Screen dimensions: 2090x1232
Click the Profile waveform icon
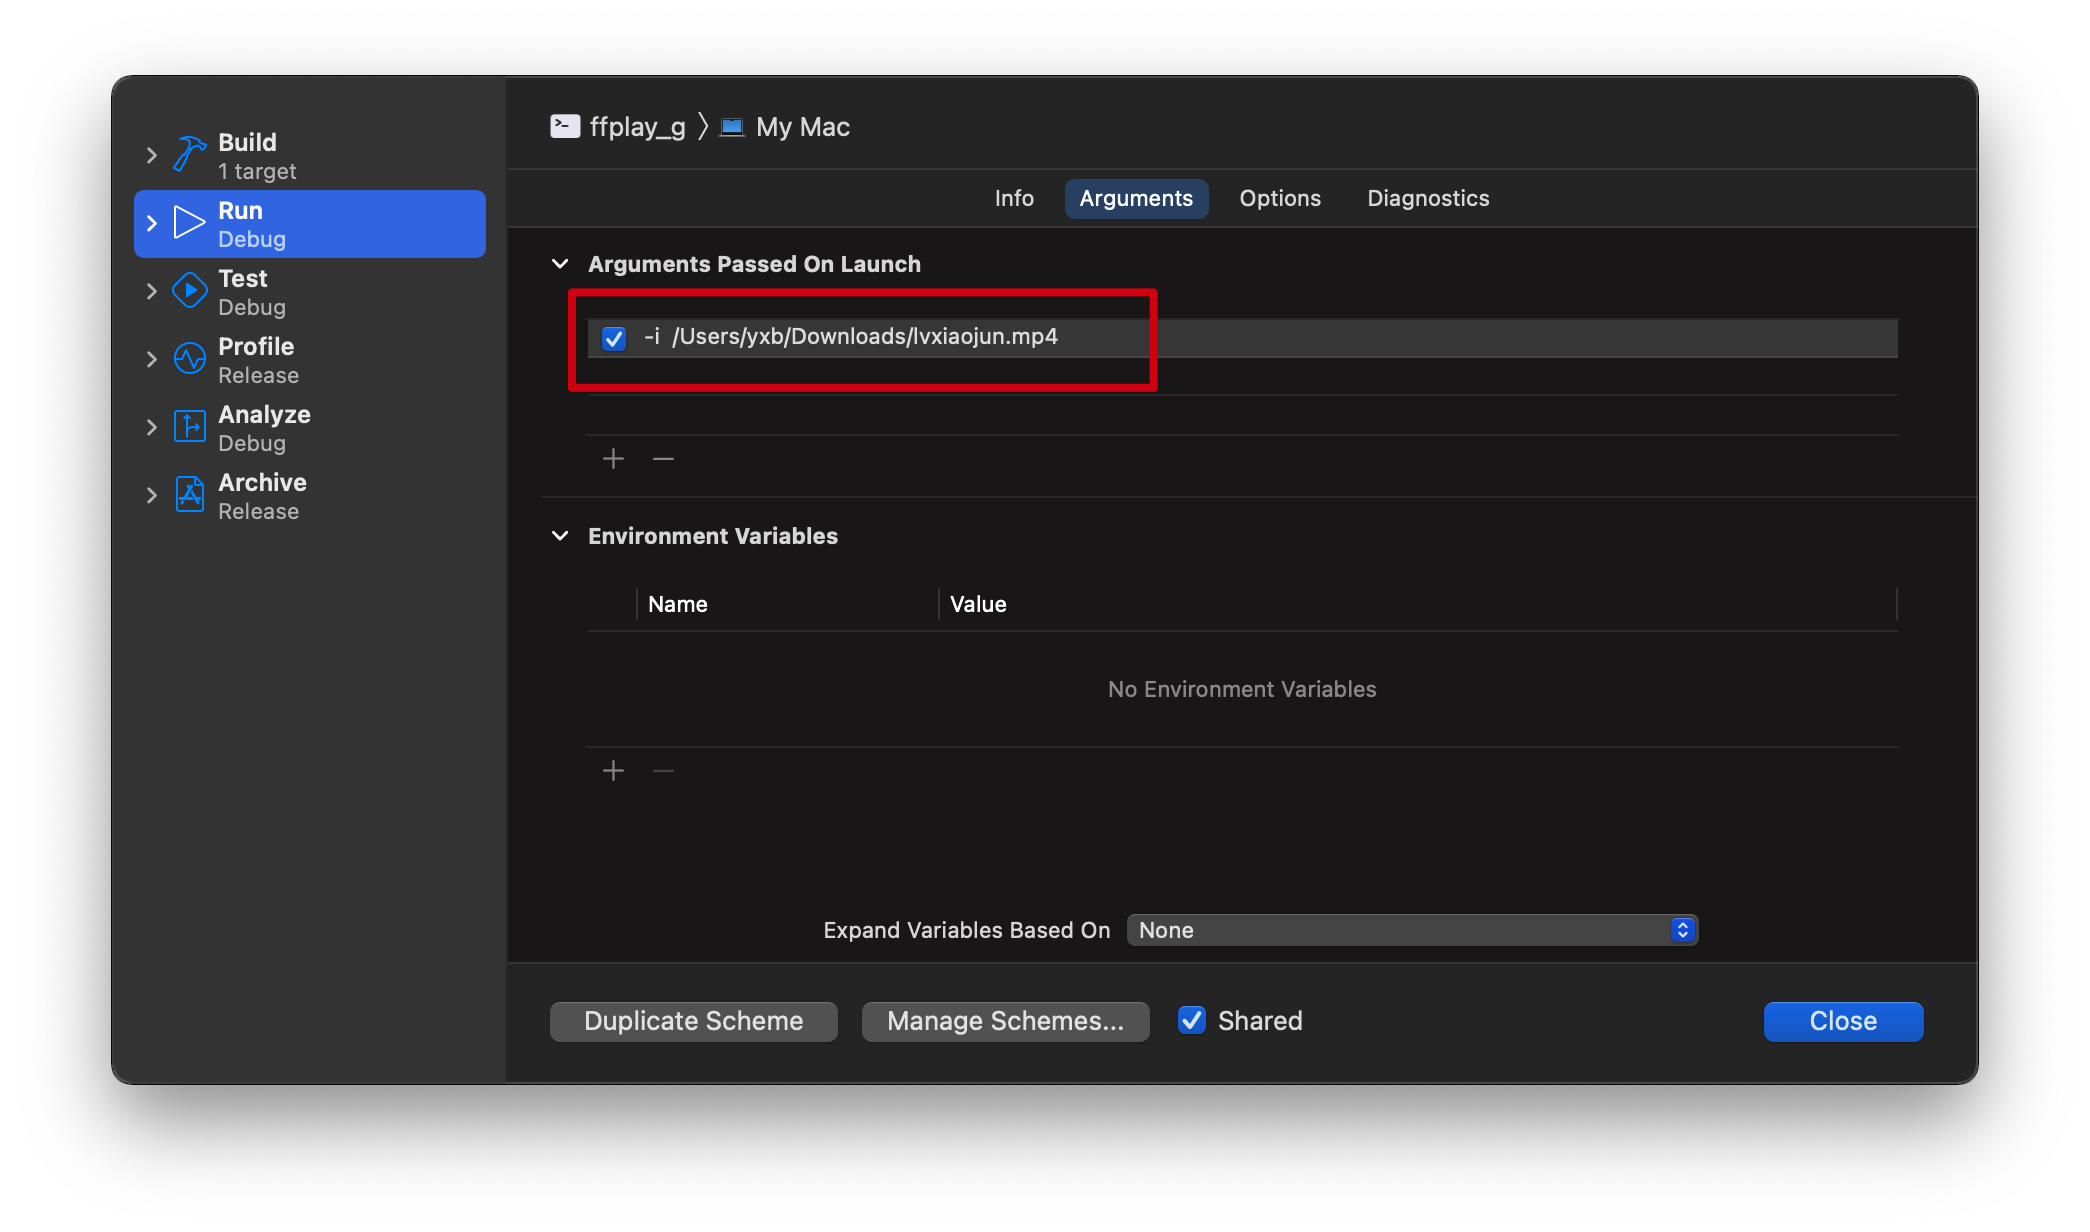coord(189,359)
